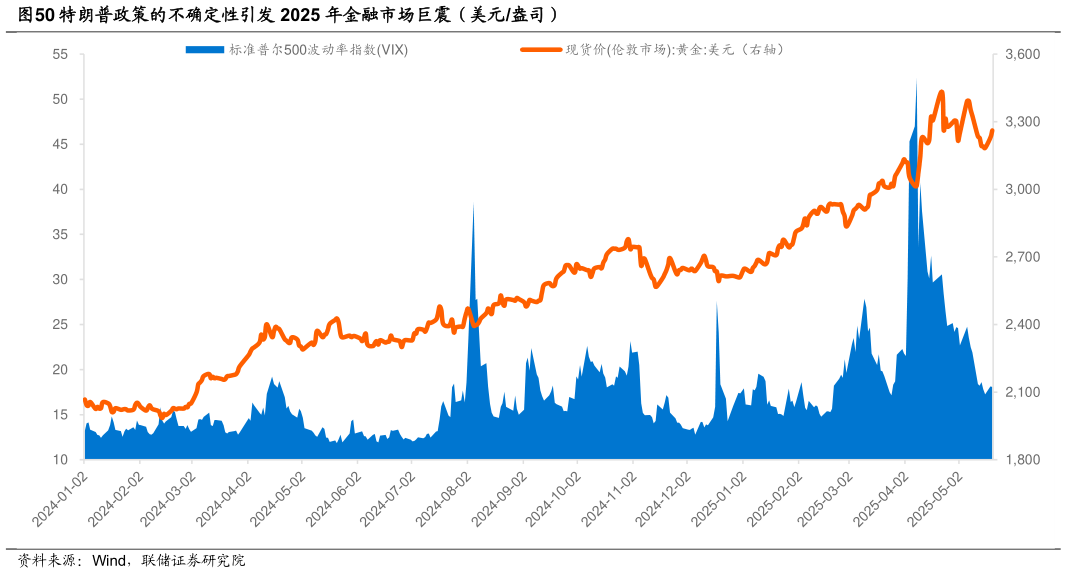Click the orange gold price legend line
The height and width of the screenshot is (573, 1066).
[541, 50]
